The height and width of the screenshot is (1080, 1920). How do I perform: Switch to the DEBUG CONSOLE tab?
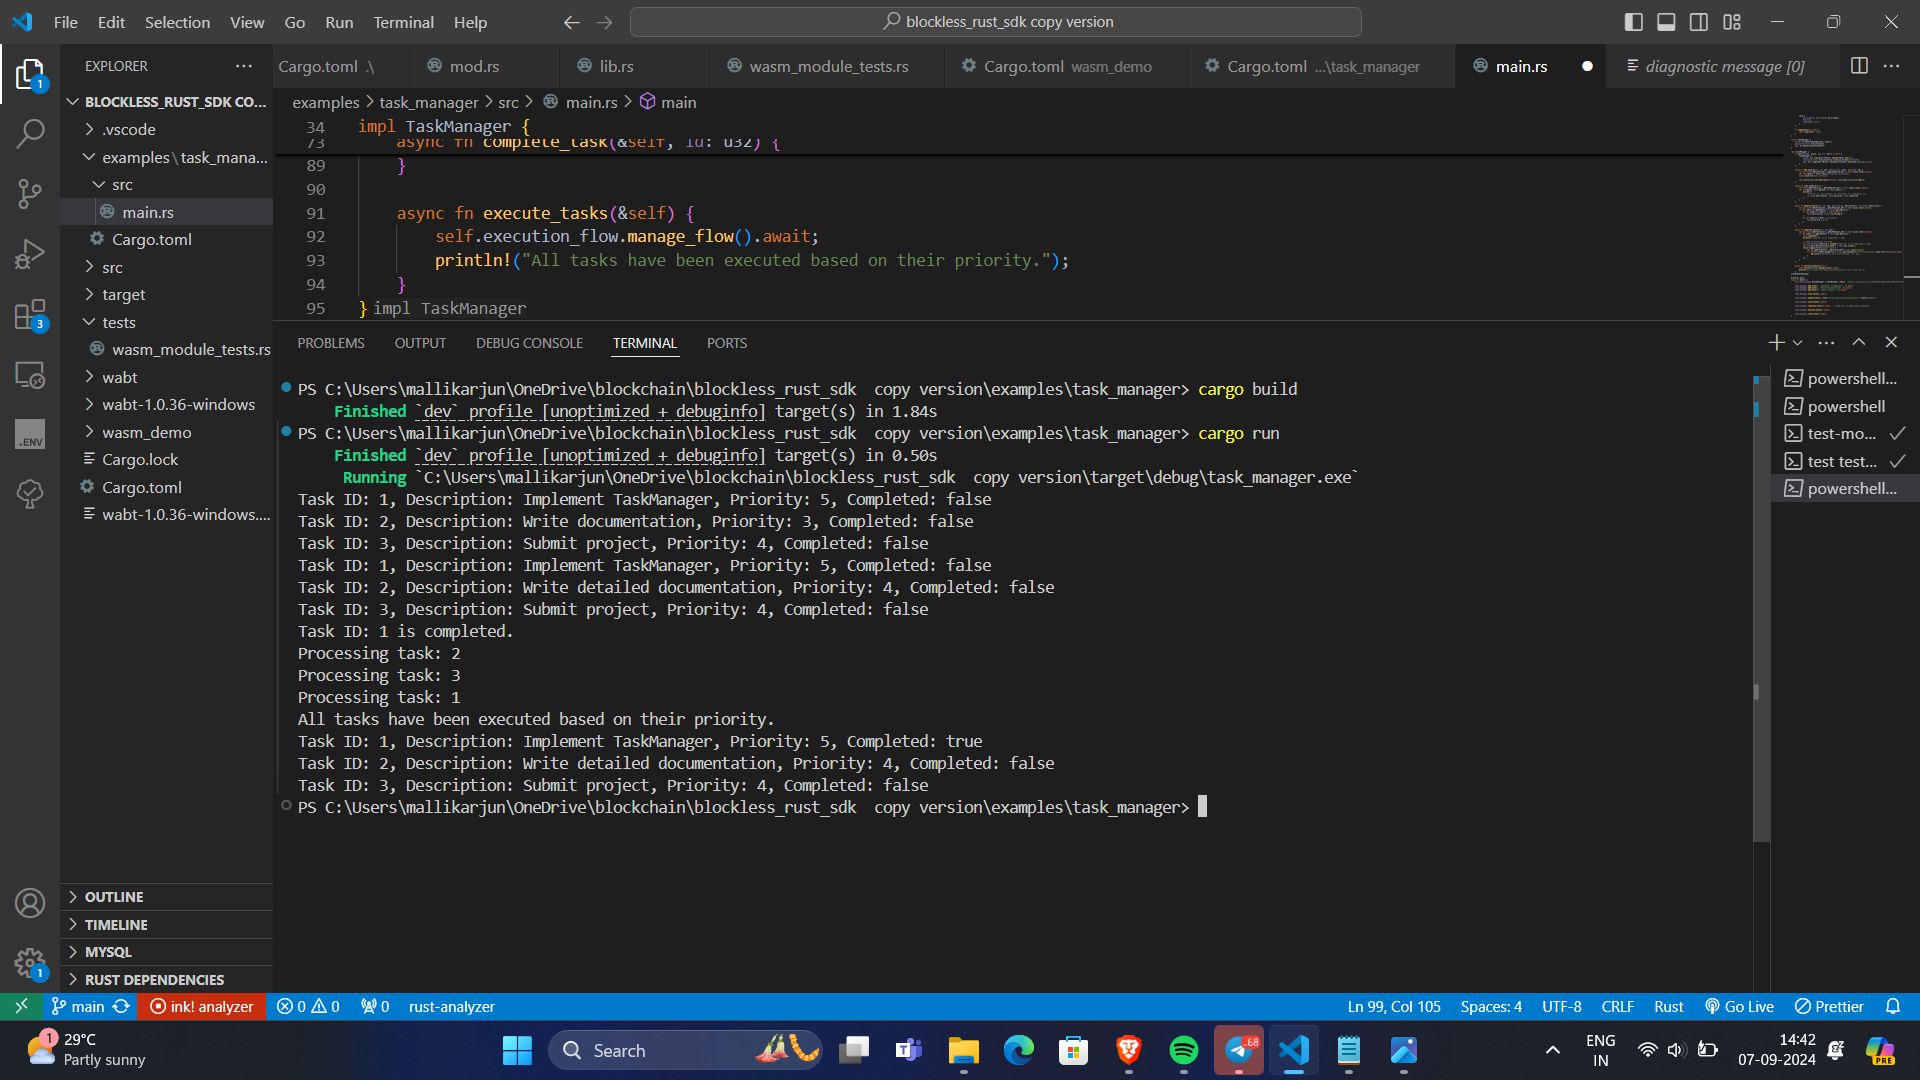pyautogui.click(x=529, y=343)
